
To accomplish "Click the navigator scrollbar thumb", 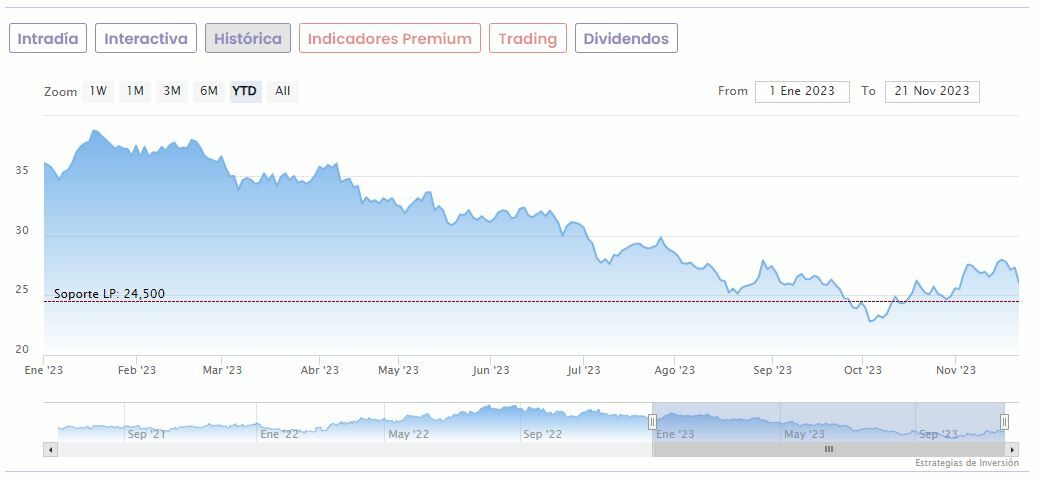I will pyautogui.click(x=828, y=450).
